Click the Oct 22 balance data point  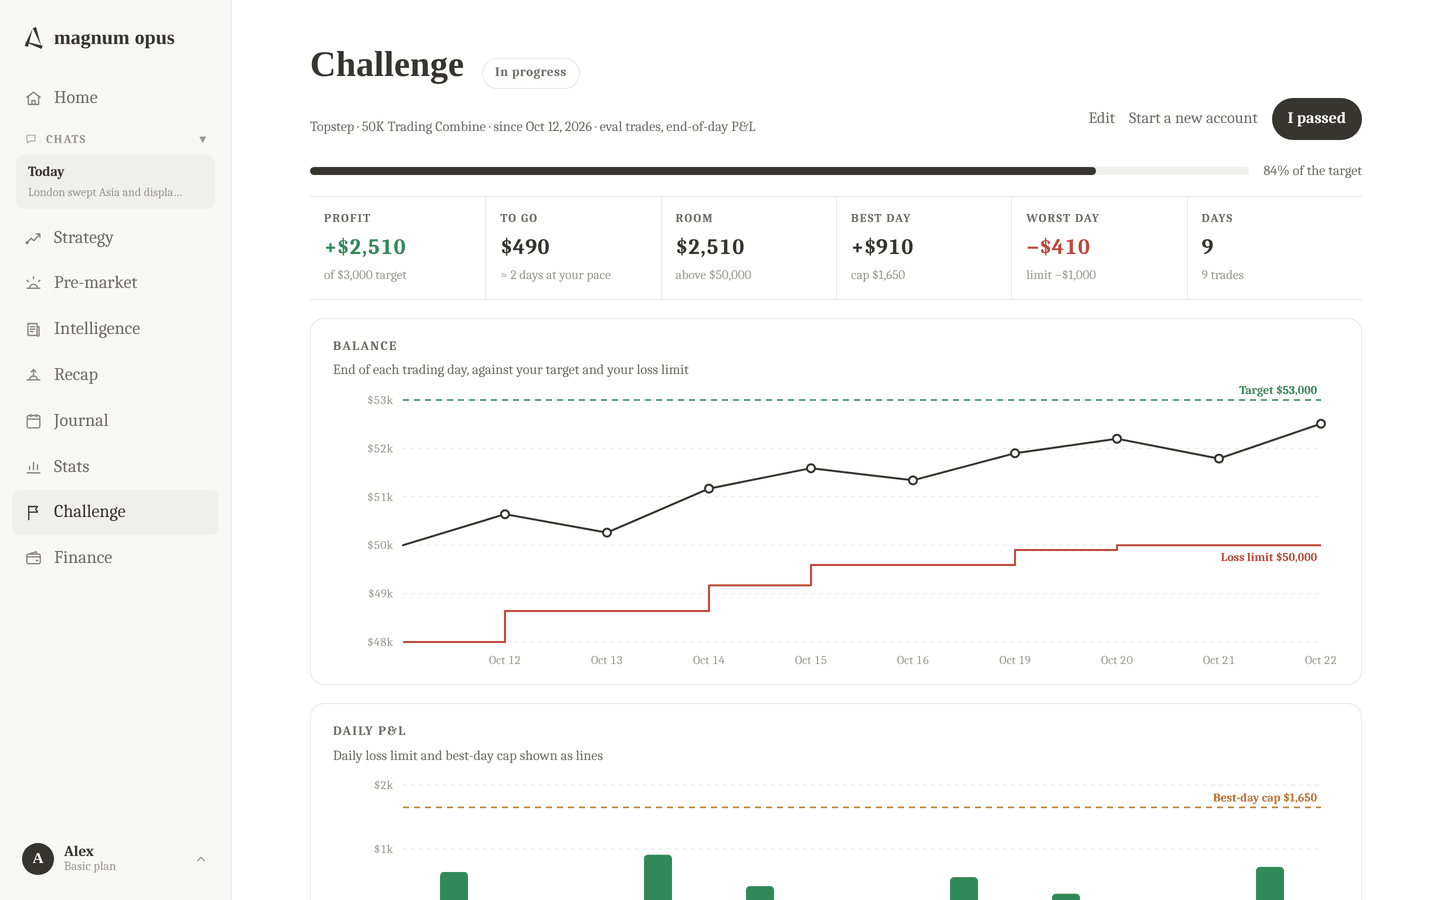tap(1321, 424)
